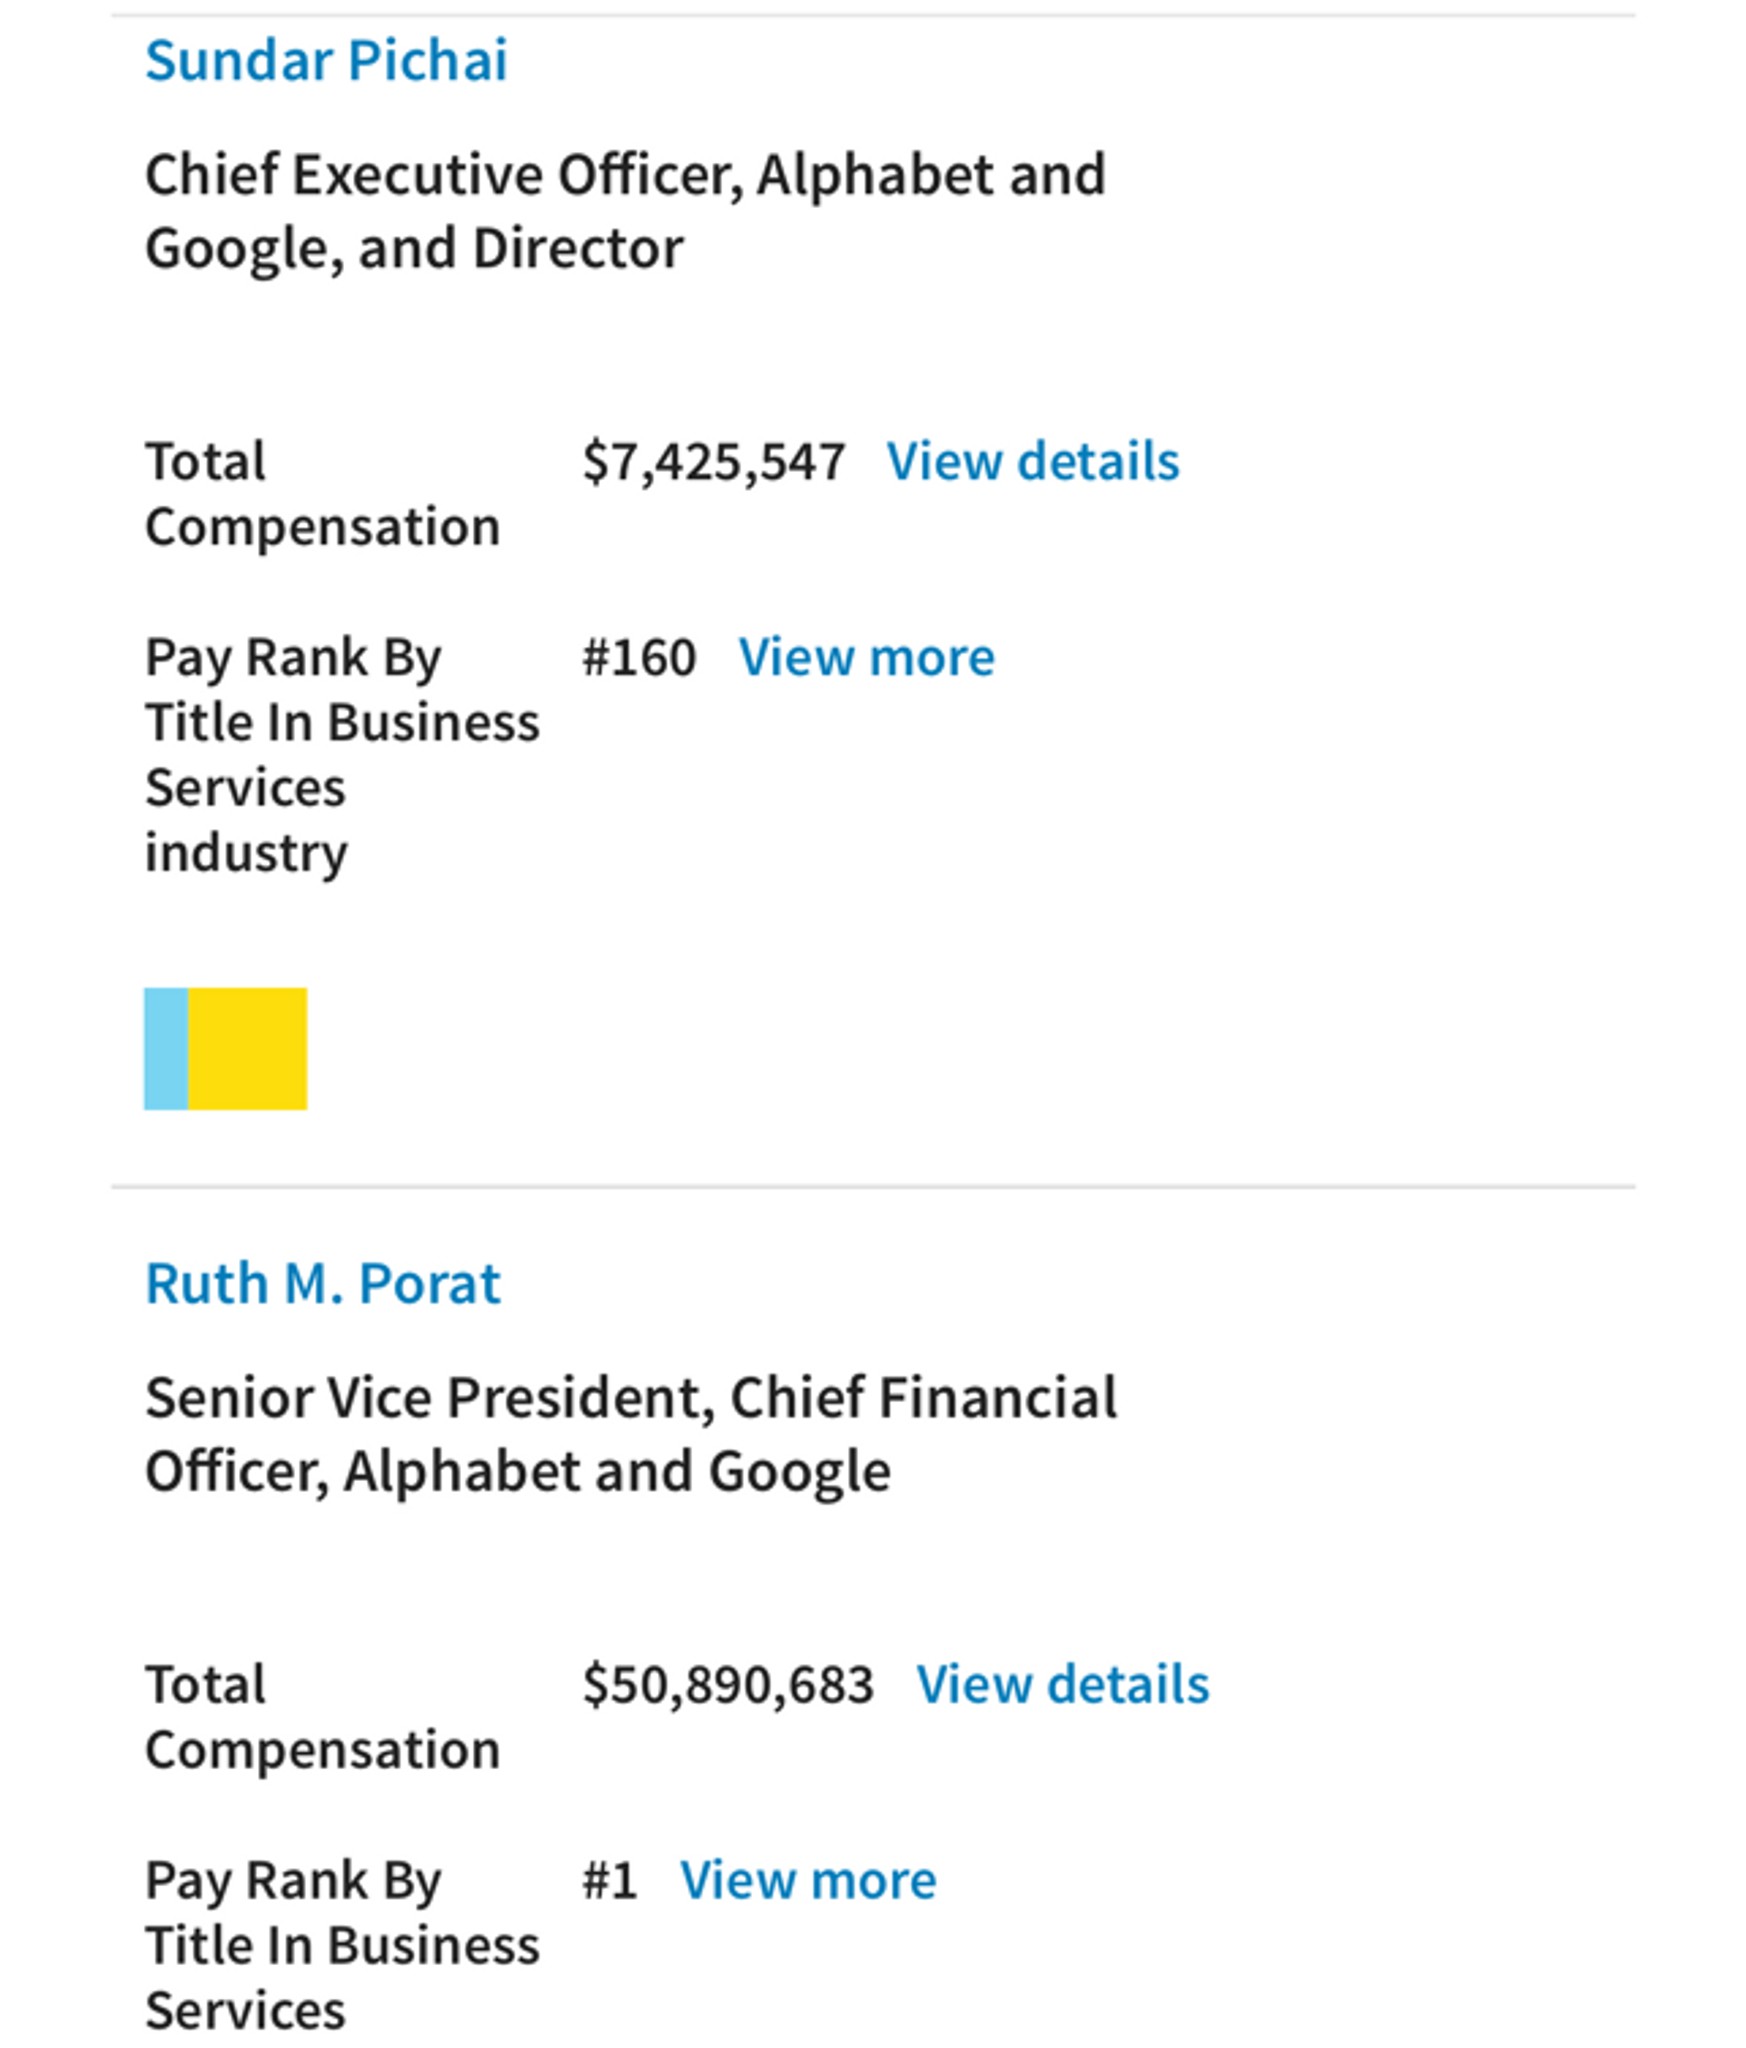Select the light blue compensation bar segment

point(166,1048)
